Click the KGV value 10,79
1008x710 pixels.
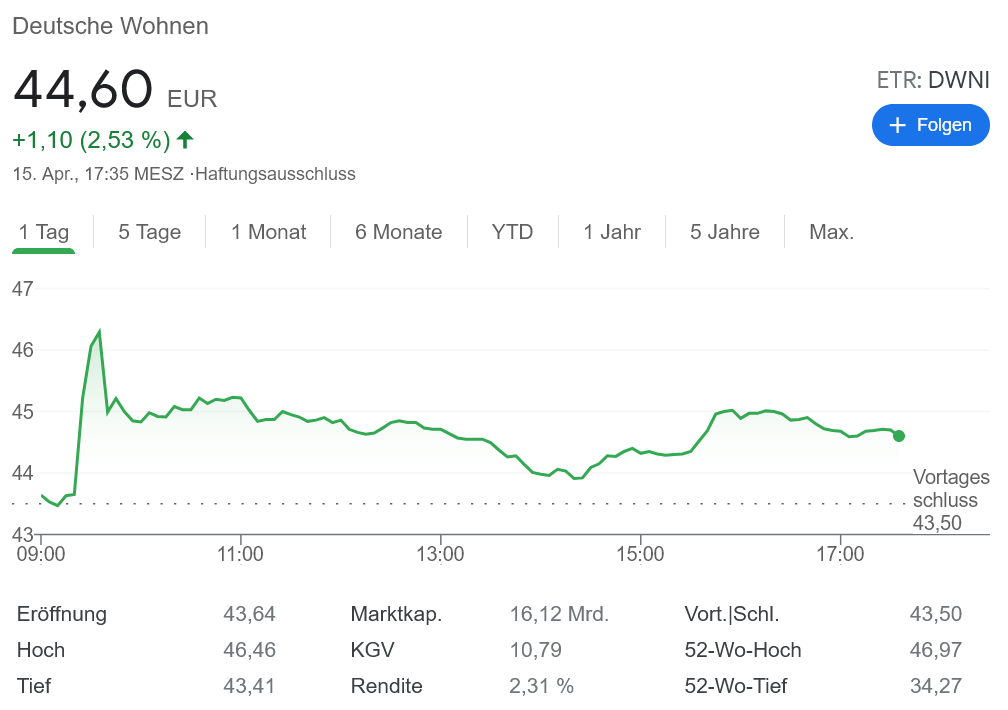538,650
